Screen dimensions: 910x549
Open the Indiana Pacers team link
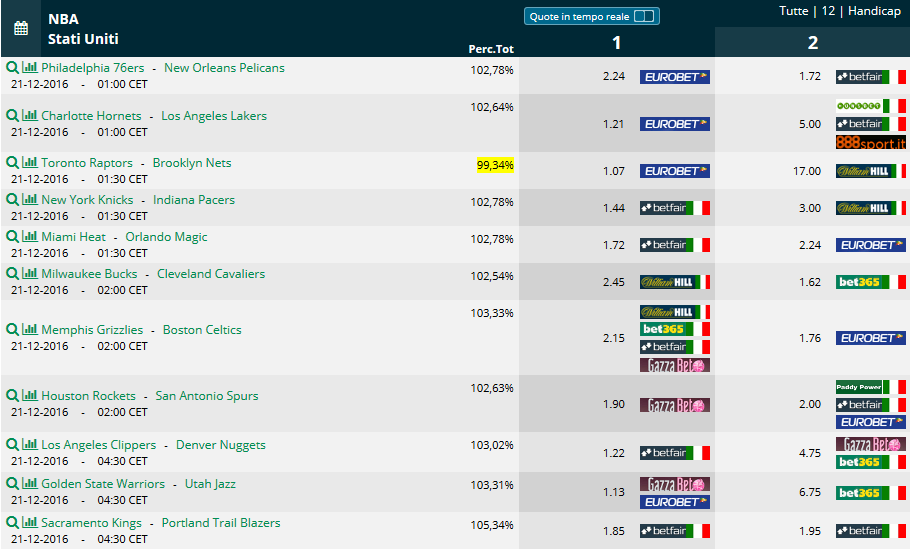click(x=194, y=200)
